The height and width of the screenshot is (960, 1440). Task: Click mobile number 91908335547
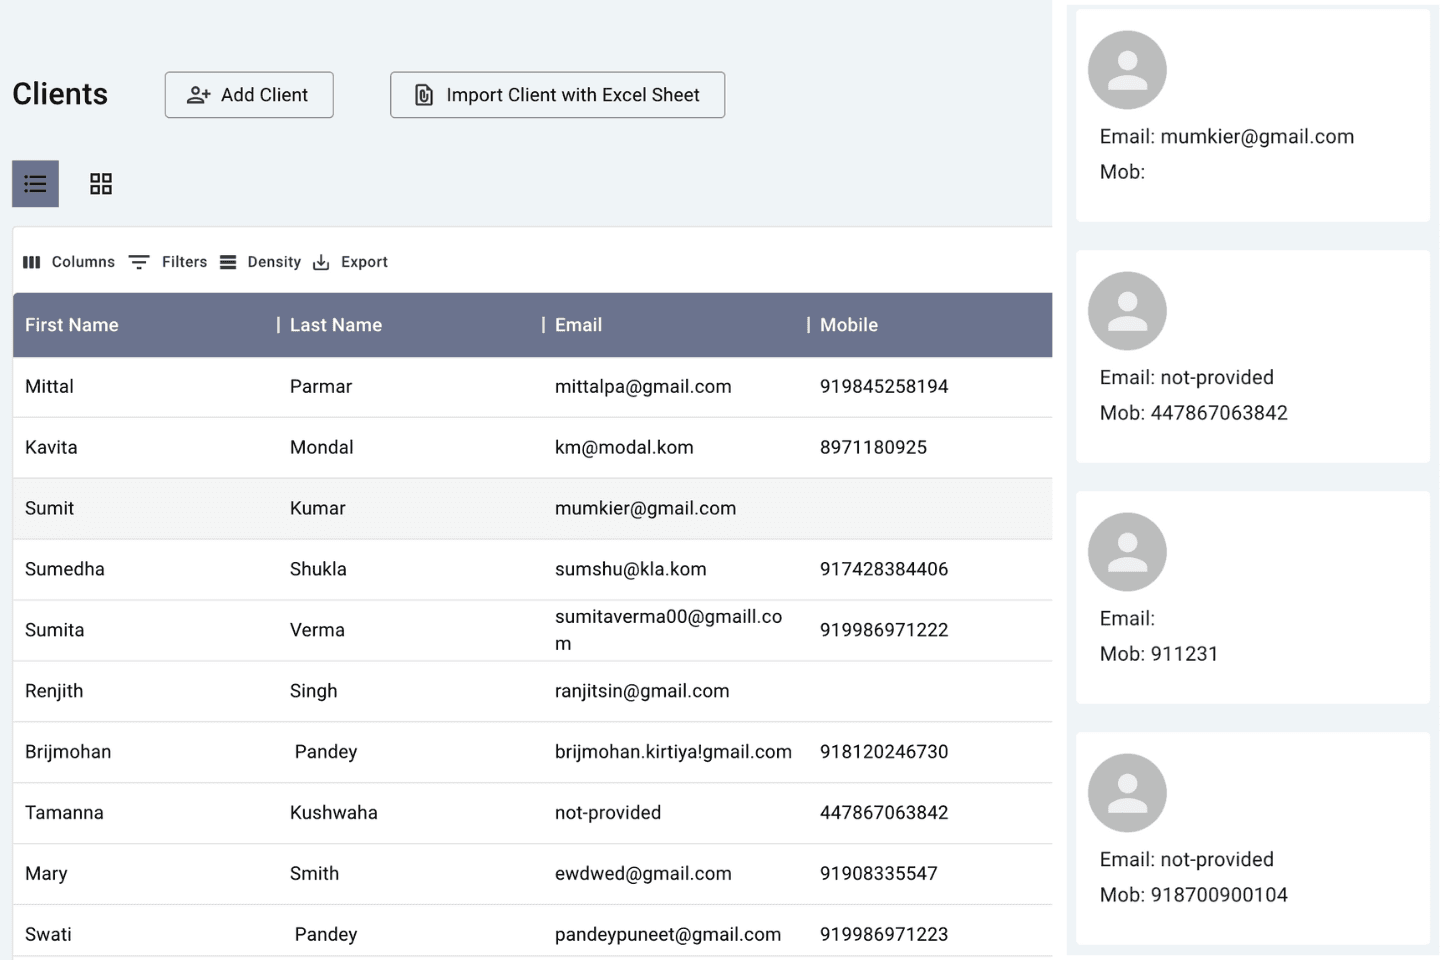(879, 875)
